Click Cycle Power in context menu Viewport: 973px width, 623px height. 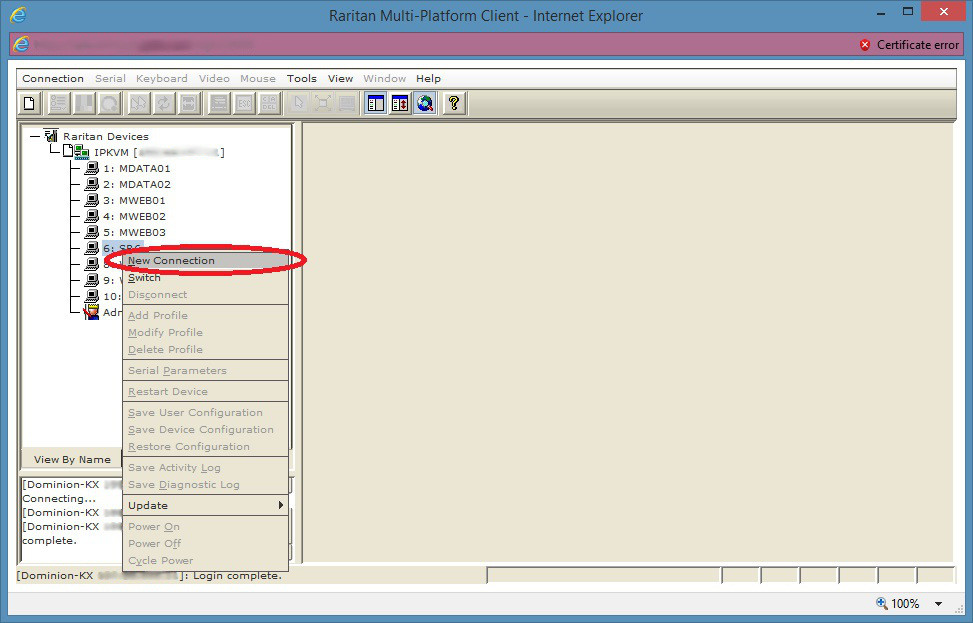[x=205, y=560]
